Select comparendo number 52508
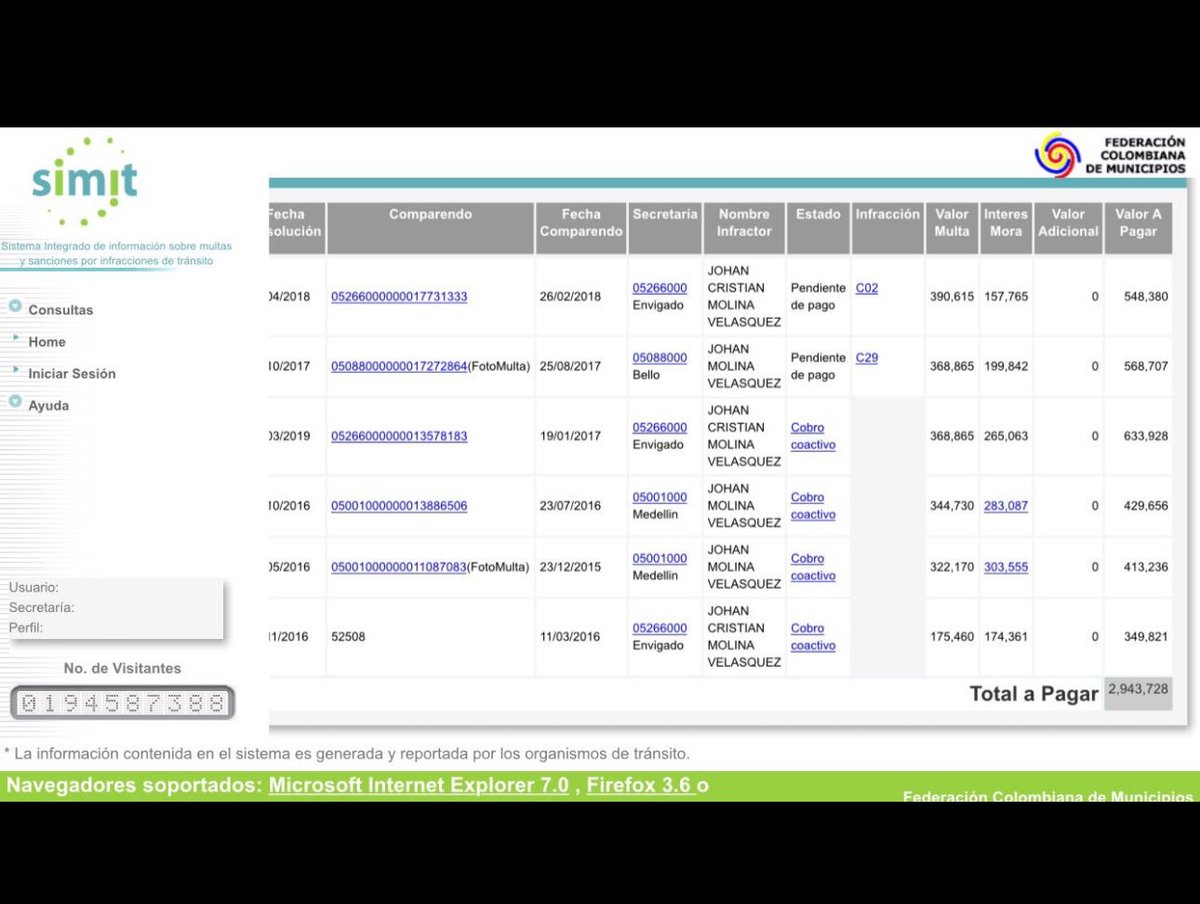 tap(348, 637)
